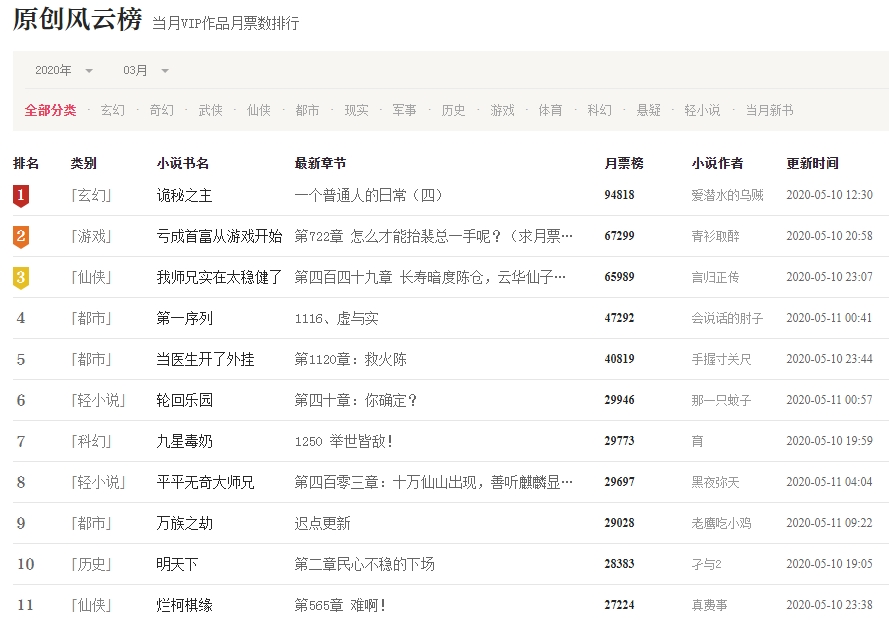
Task: Open the 2020年 year dropdown
Action: point(64,71)
